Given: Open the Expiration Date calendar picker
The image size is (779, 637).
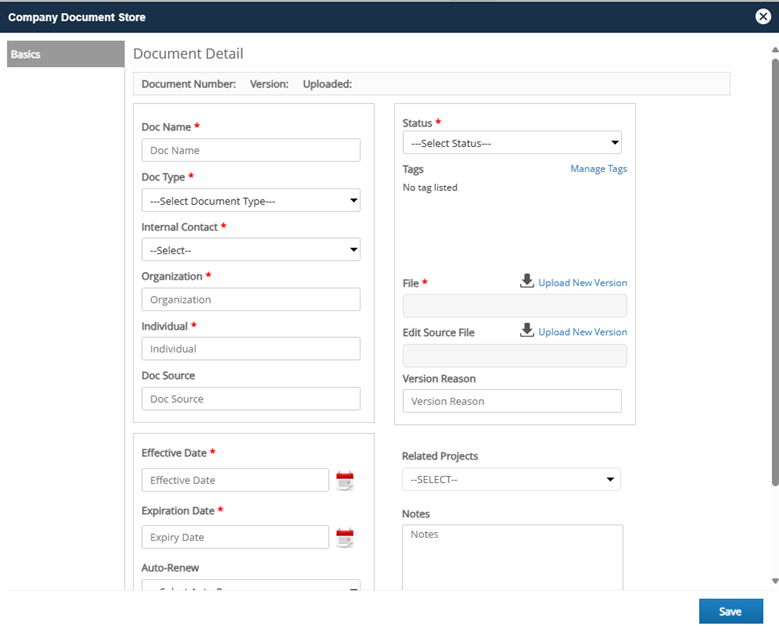Looking at the screenshot, I should [345, 538].
